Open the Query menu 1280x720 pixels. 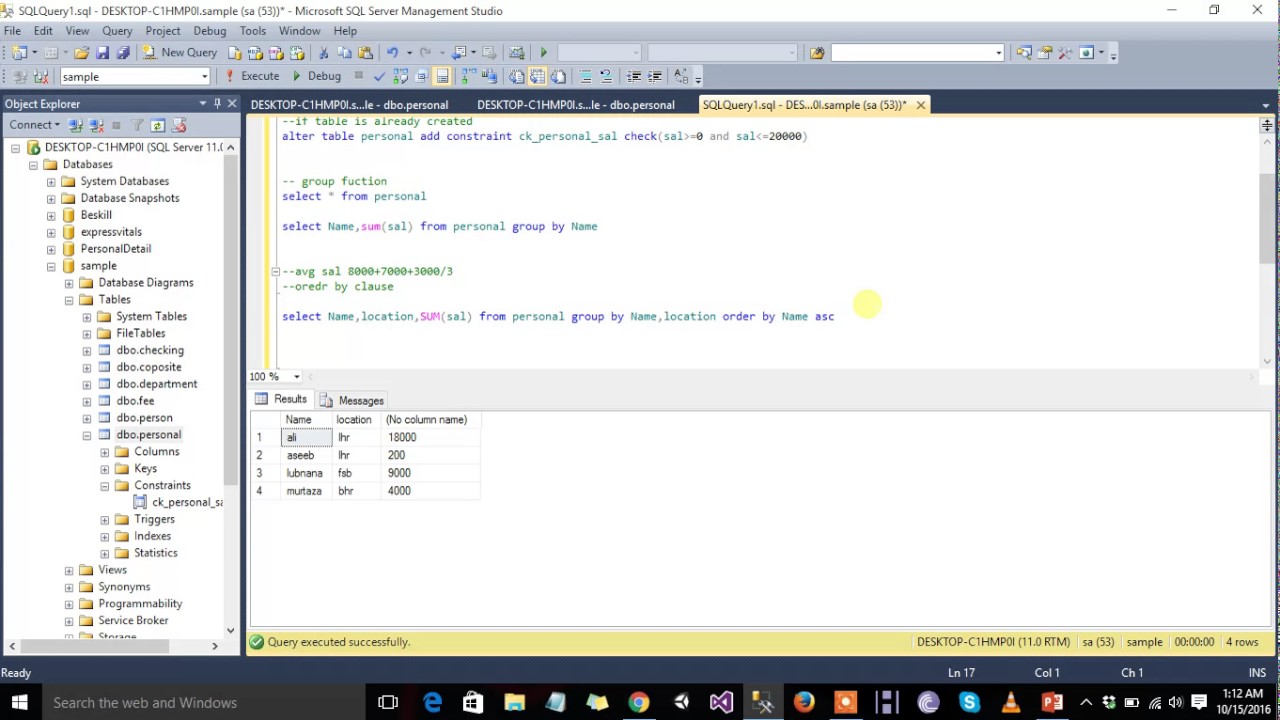[x=117, y=31]
